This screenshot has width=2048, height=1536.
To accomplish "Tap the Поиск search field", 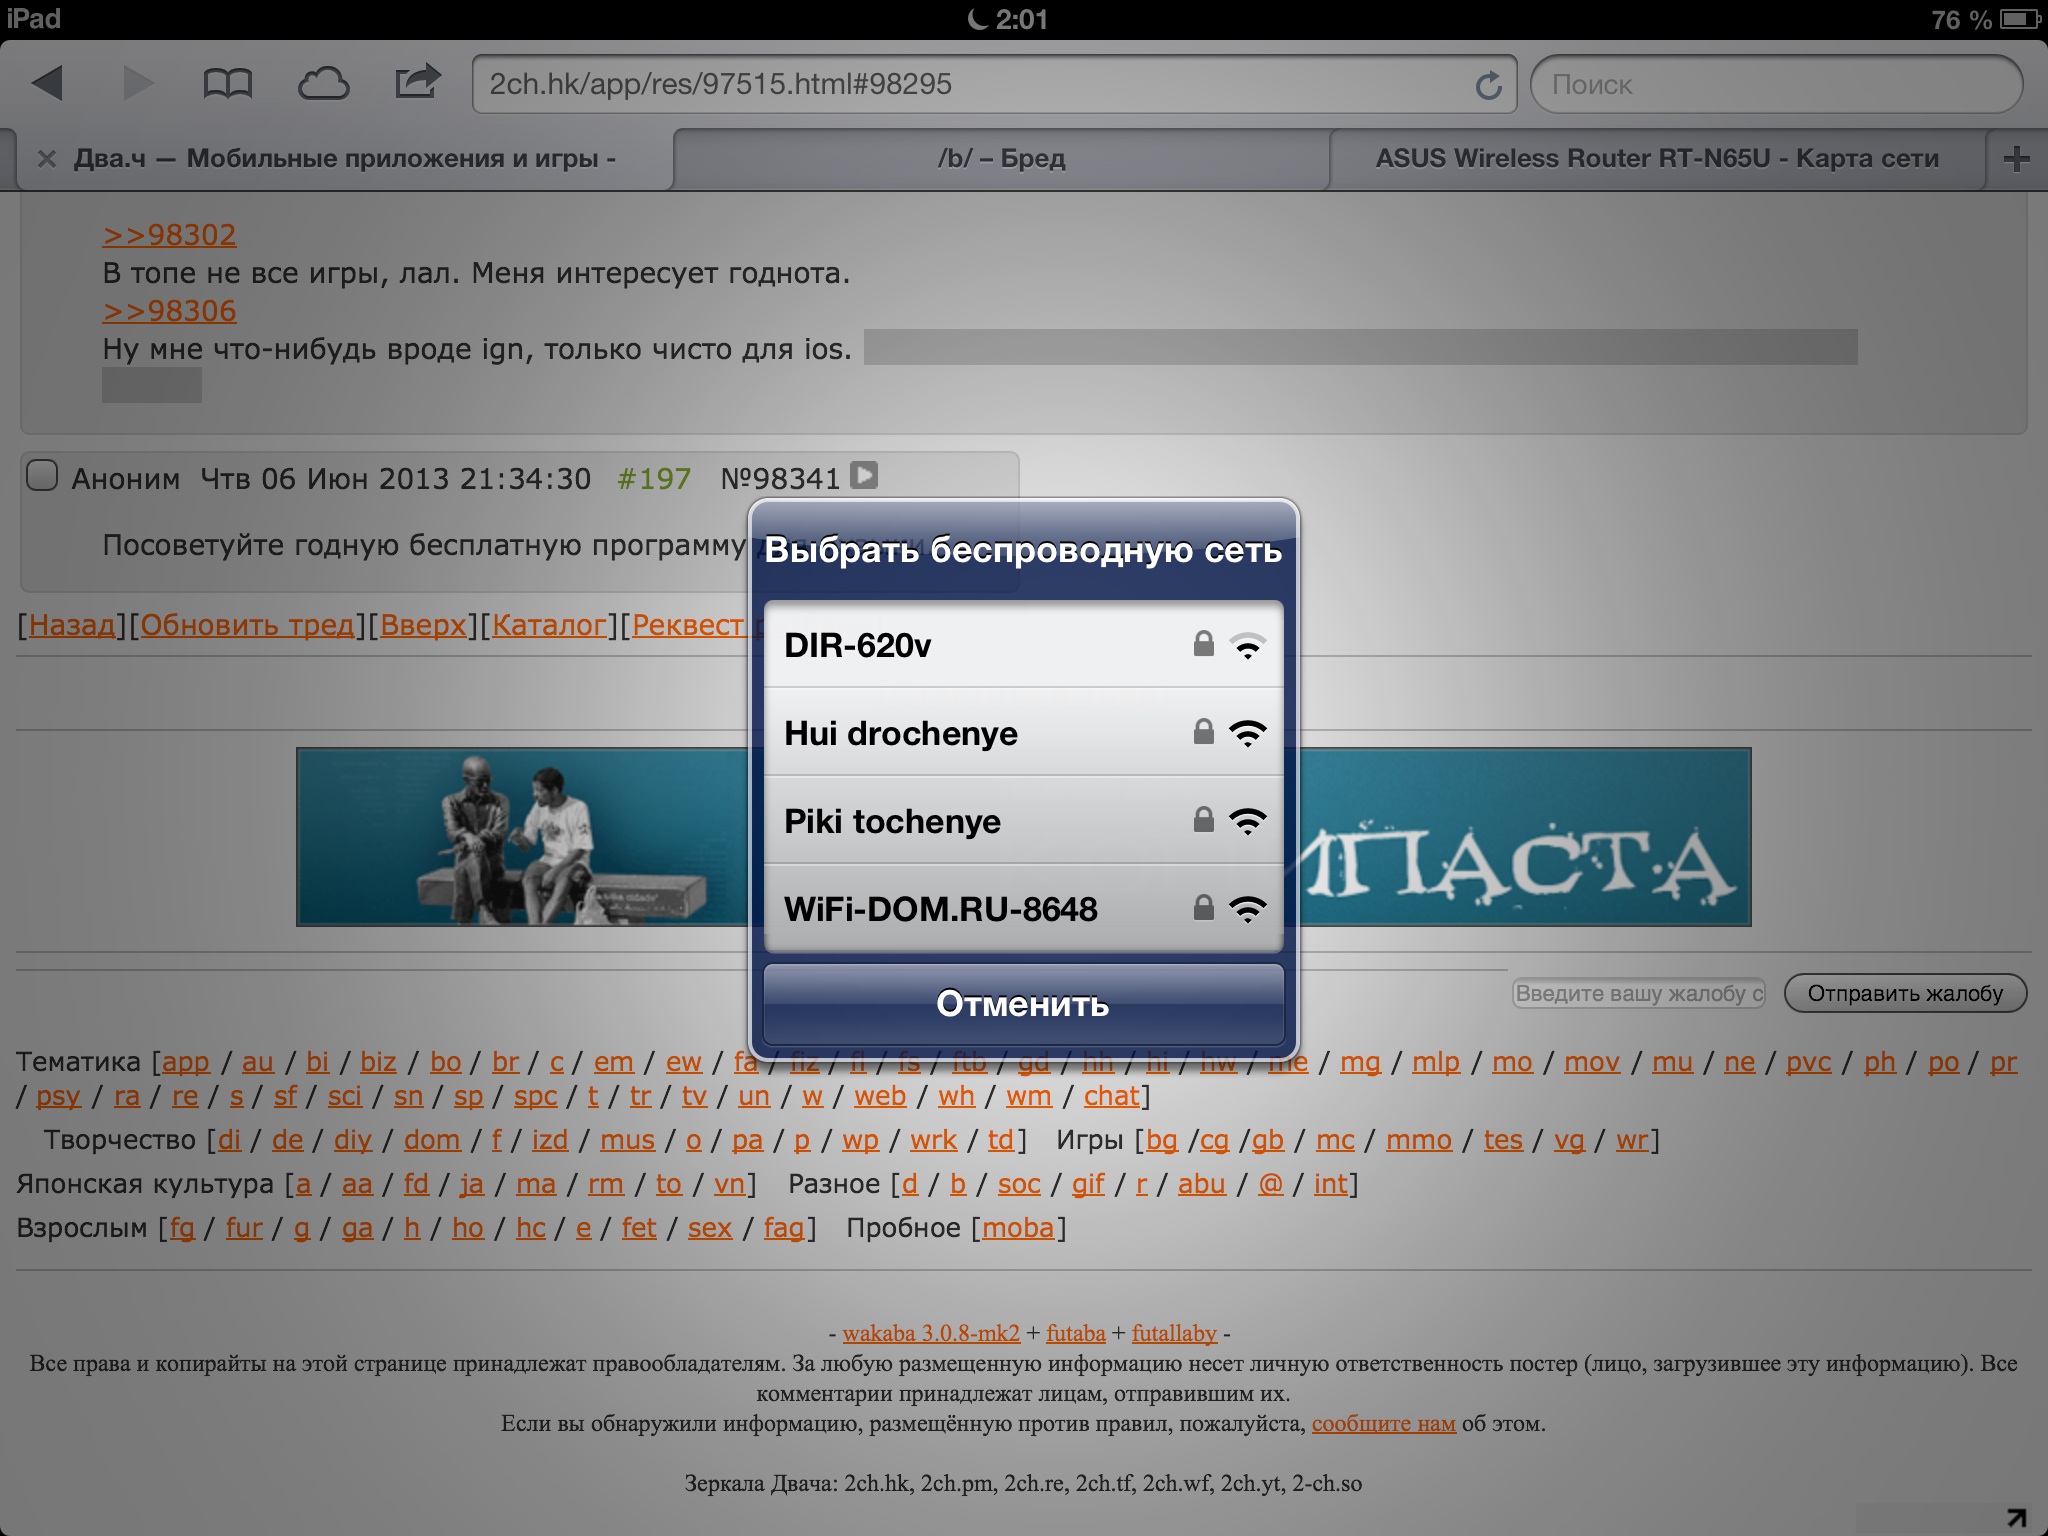I will coord(1777,84).
